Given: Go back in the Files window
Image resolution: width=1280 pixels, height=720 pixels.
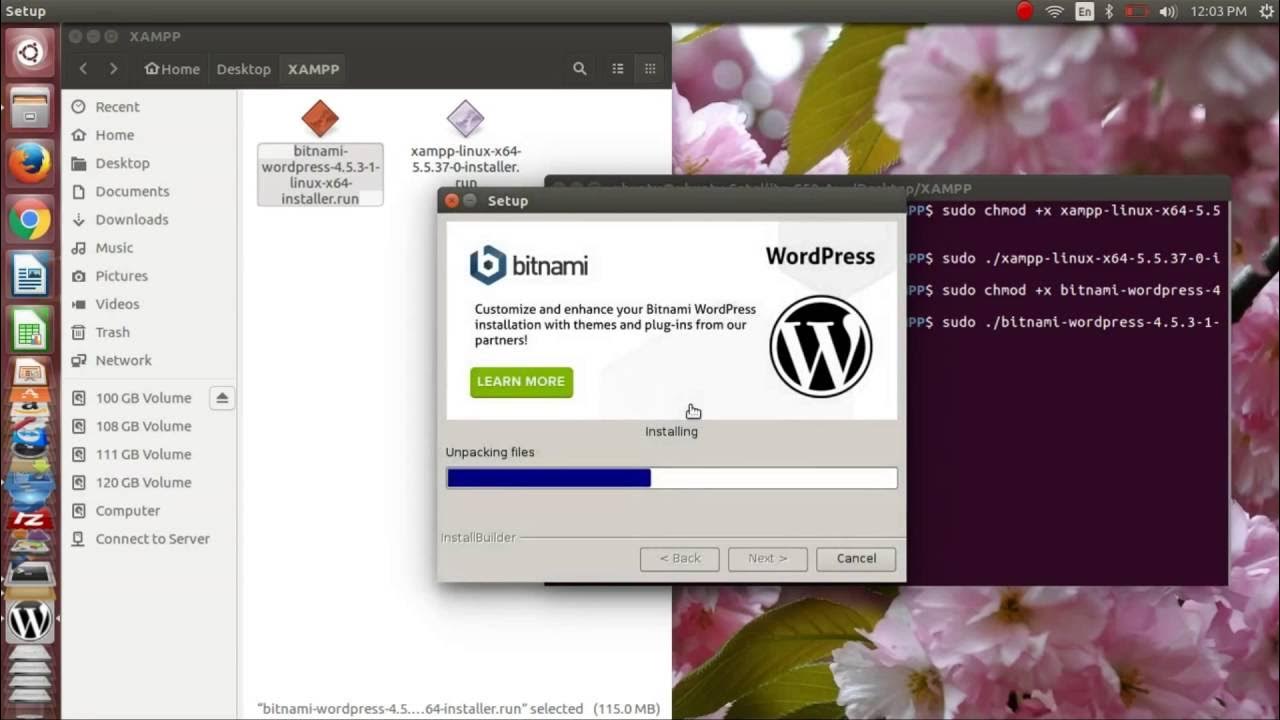Looking at the screenshot, I should tap(83, 69).
